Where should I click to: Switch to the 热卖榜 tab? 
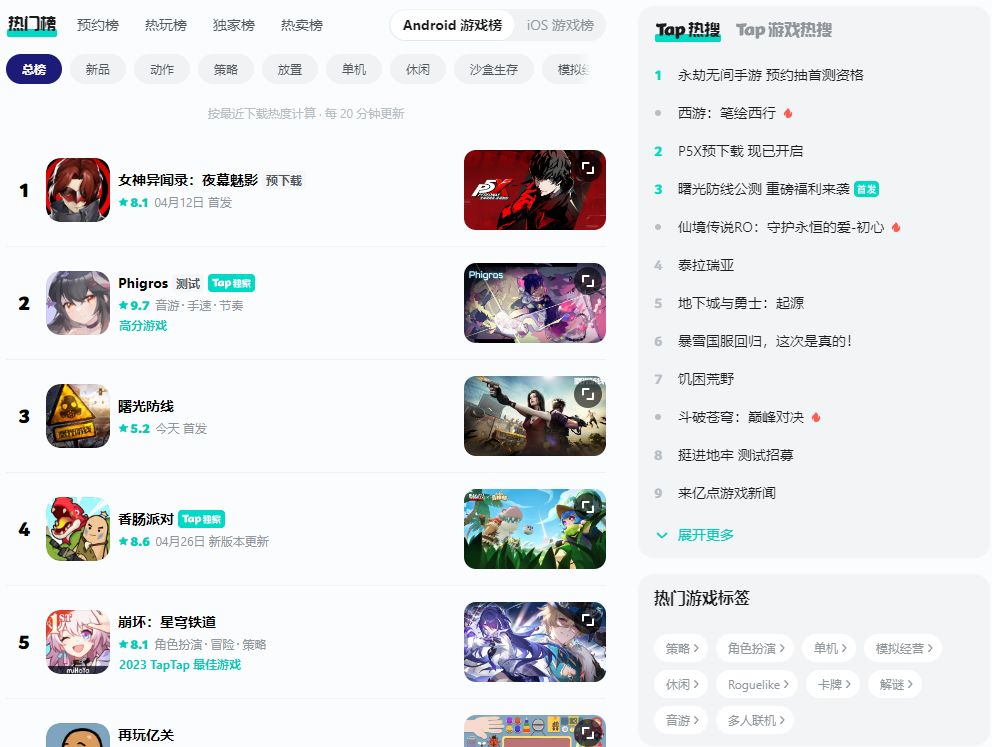tap(302, 25)
